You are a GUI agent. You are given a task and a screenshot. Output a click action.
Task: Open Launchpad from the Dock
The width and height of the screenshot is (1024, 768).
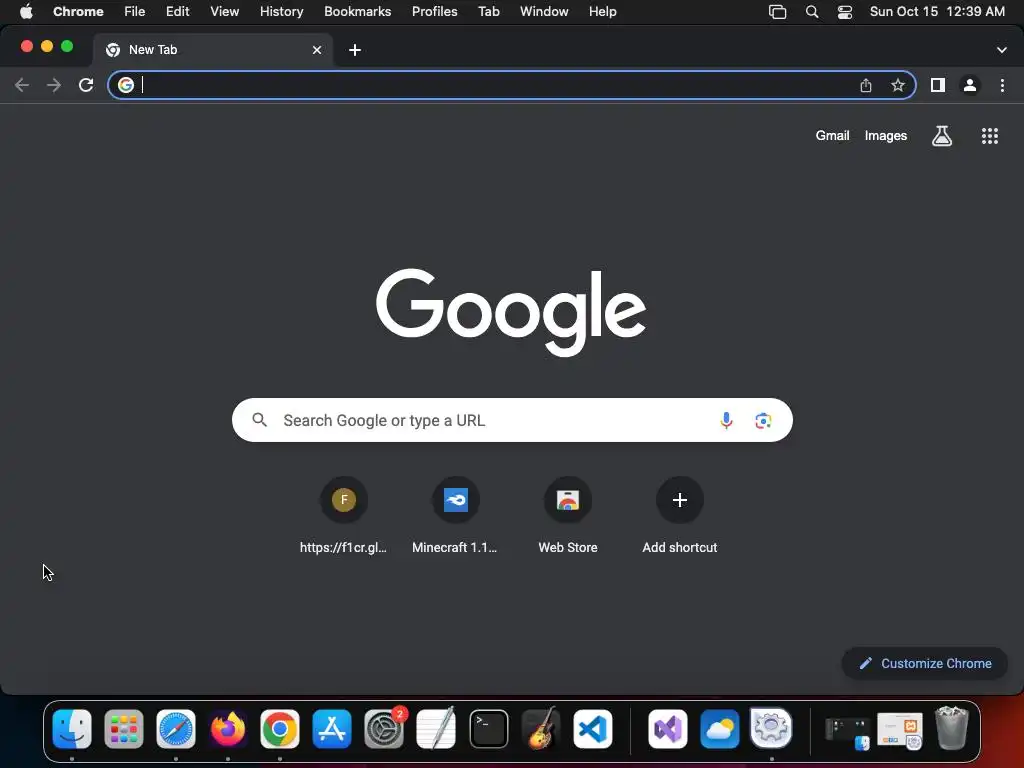pos(123,729)
